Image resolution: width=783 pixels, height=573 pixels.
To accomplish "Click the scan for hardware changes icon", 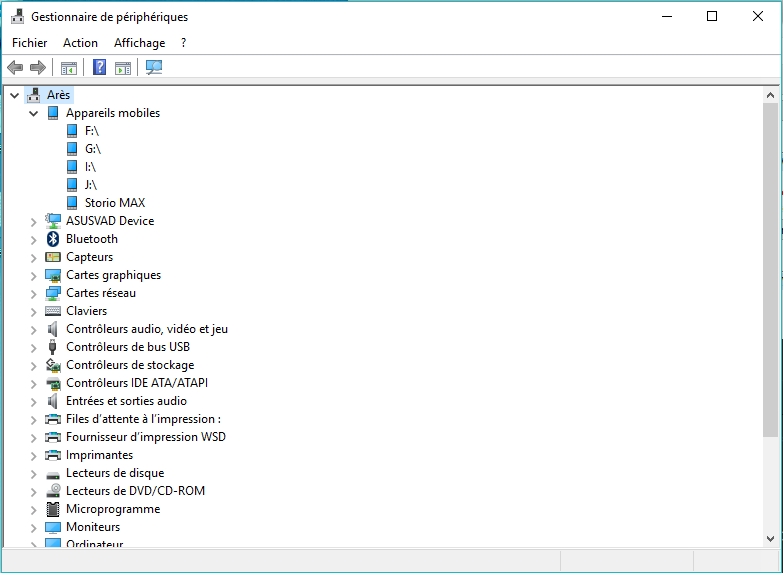I will pos(154,68).
